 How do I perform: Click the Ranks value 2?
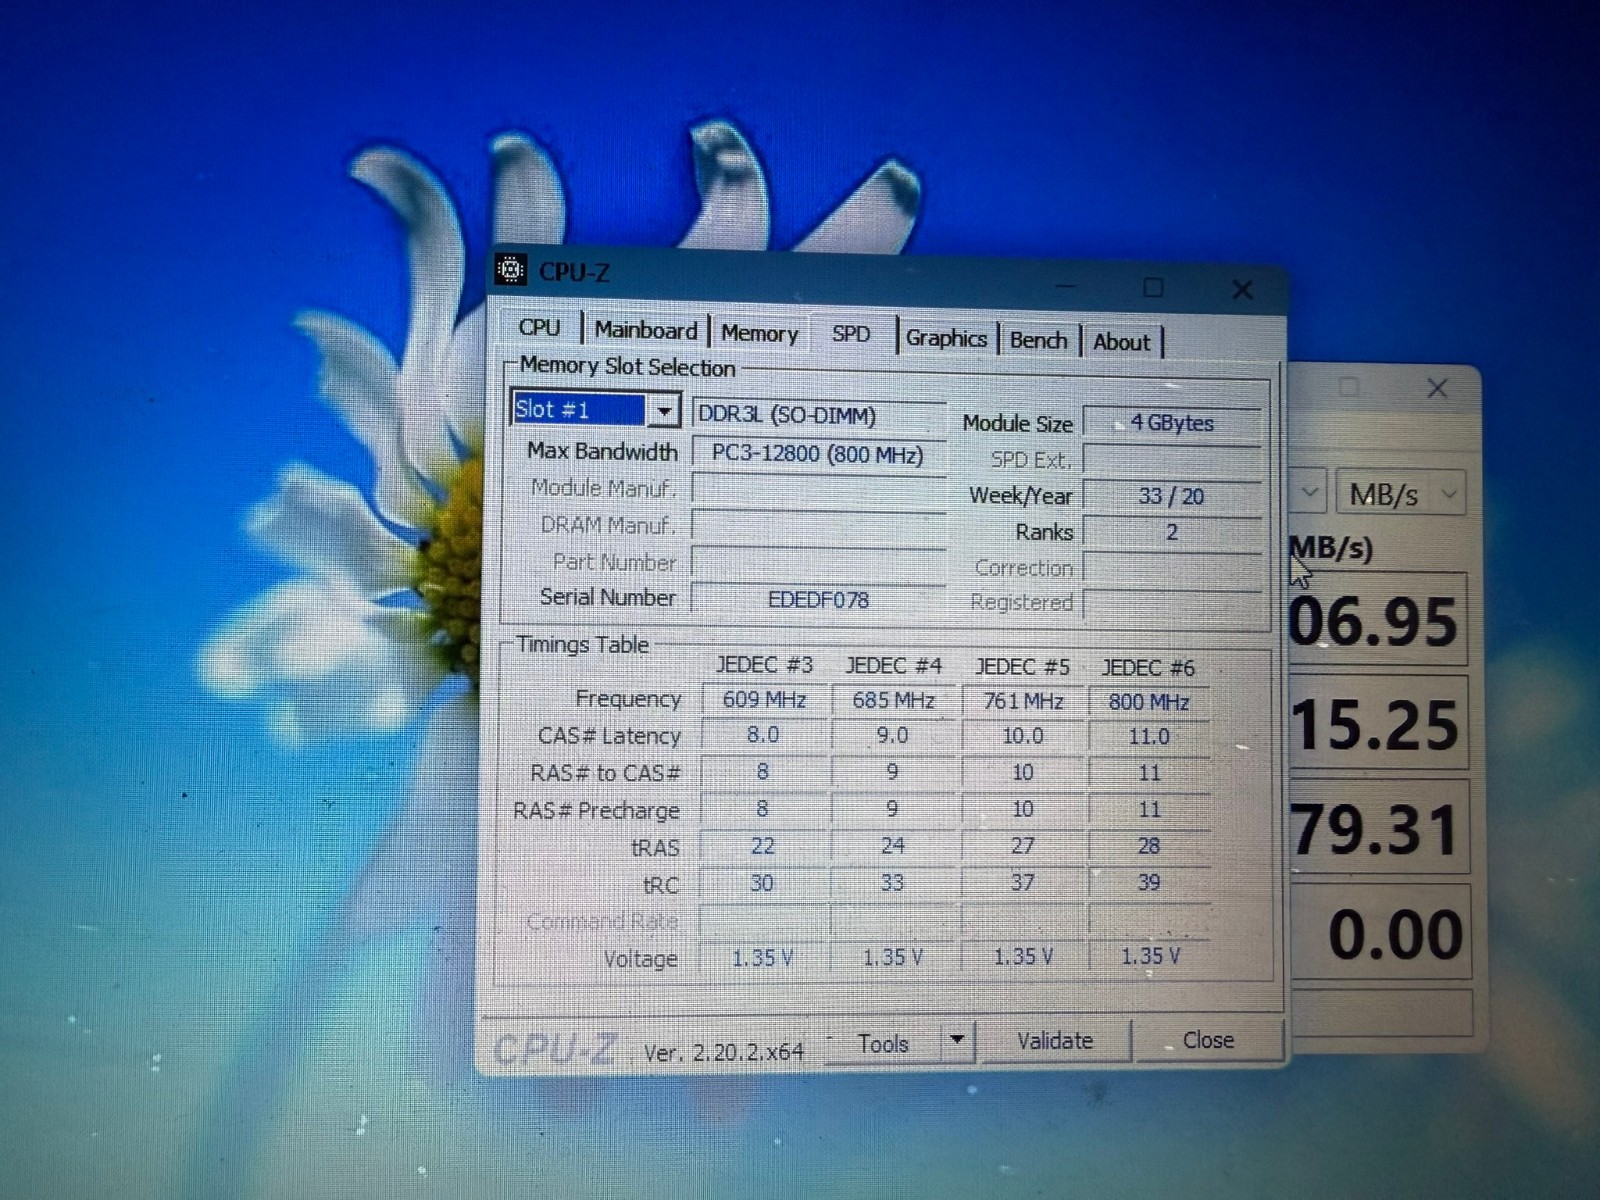[1172, 532]
